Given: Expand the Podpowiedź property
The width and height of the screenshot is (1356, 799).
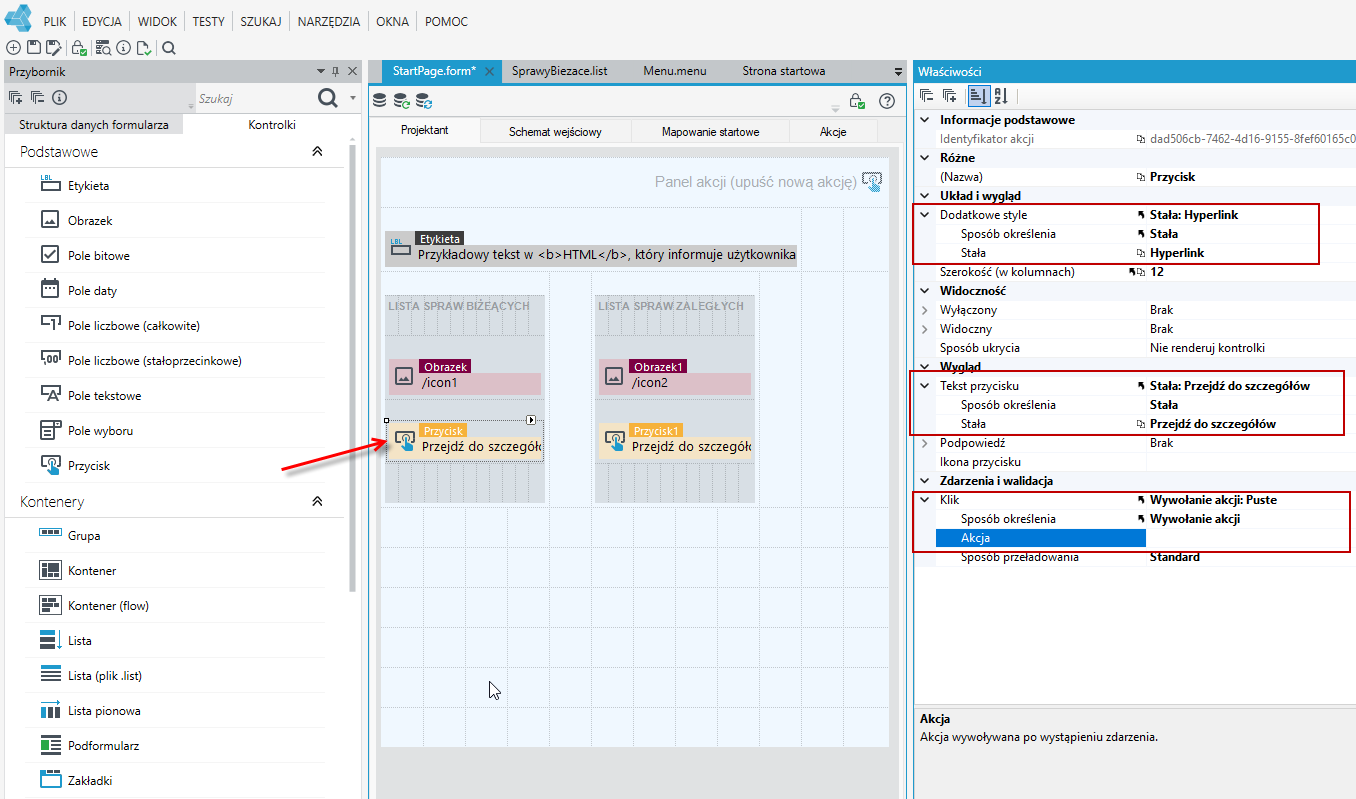Looking at the screenshot, I should pos(924,443).
